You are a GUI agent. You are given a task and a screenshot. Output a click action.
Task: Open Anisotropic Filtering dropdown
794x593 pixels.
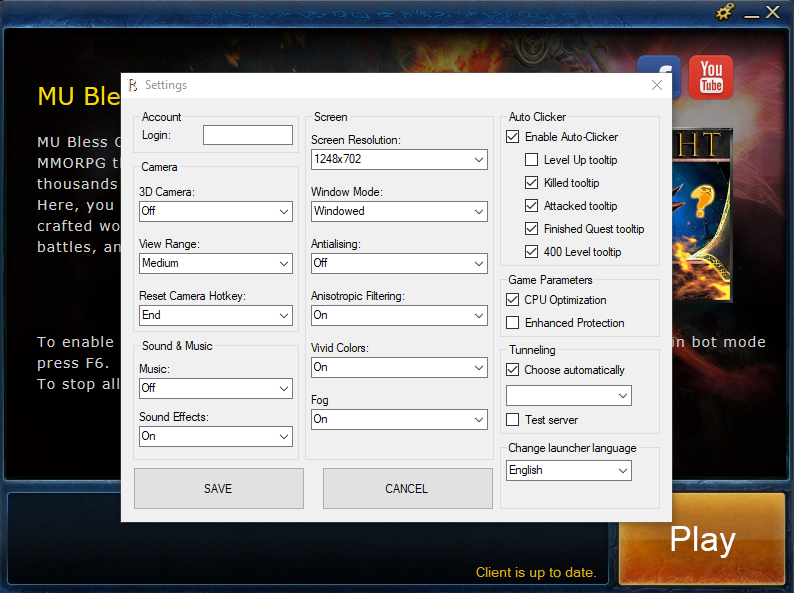point(399,315)
